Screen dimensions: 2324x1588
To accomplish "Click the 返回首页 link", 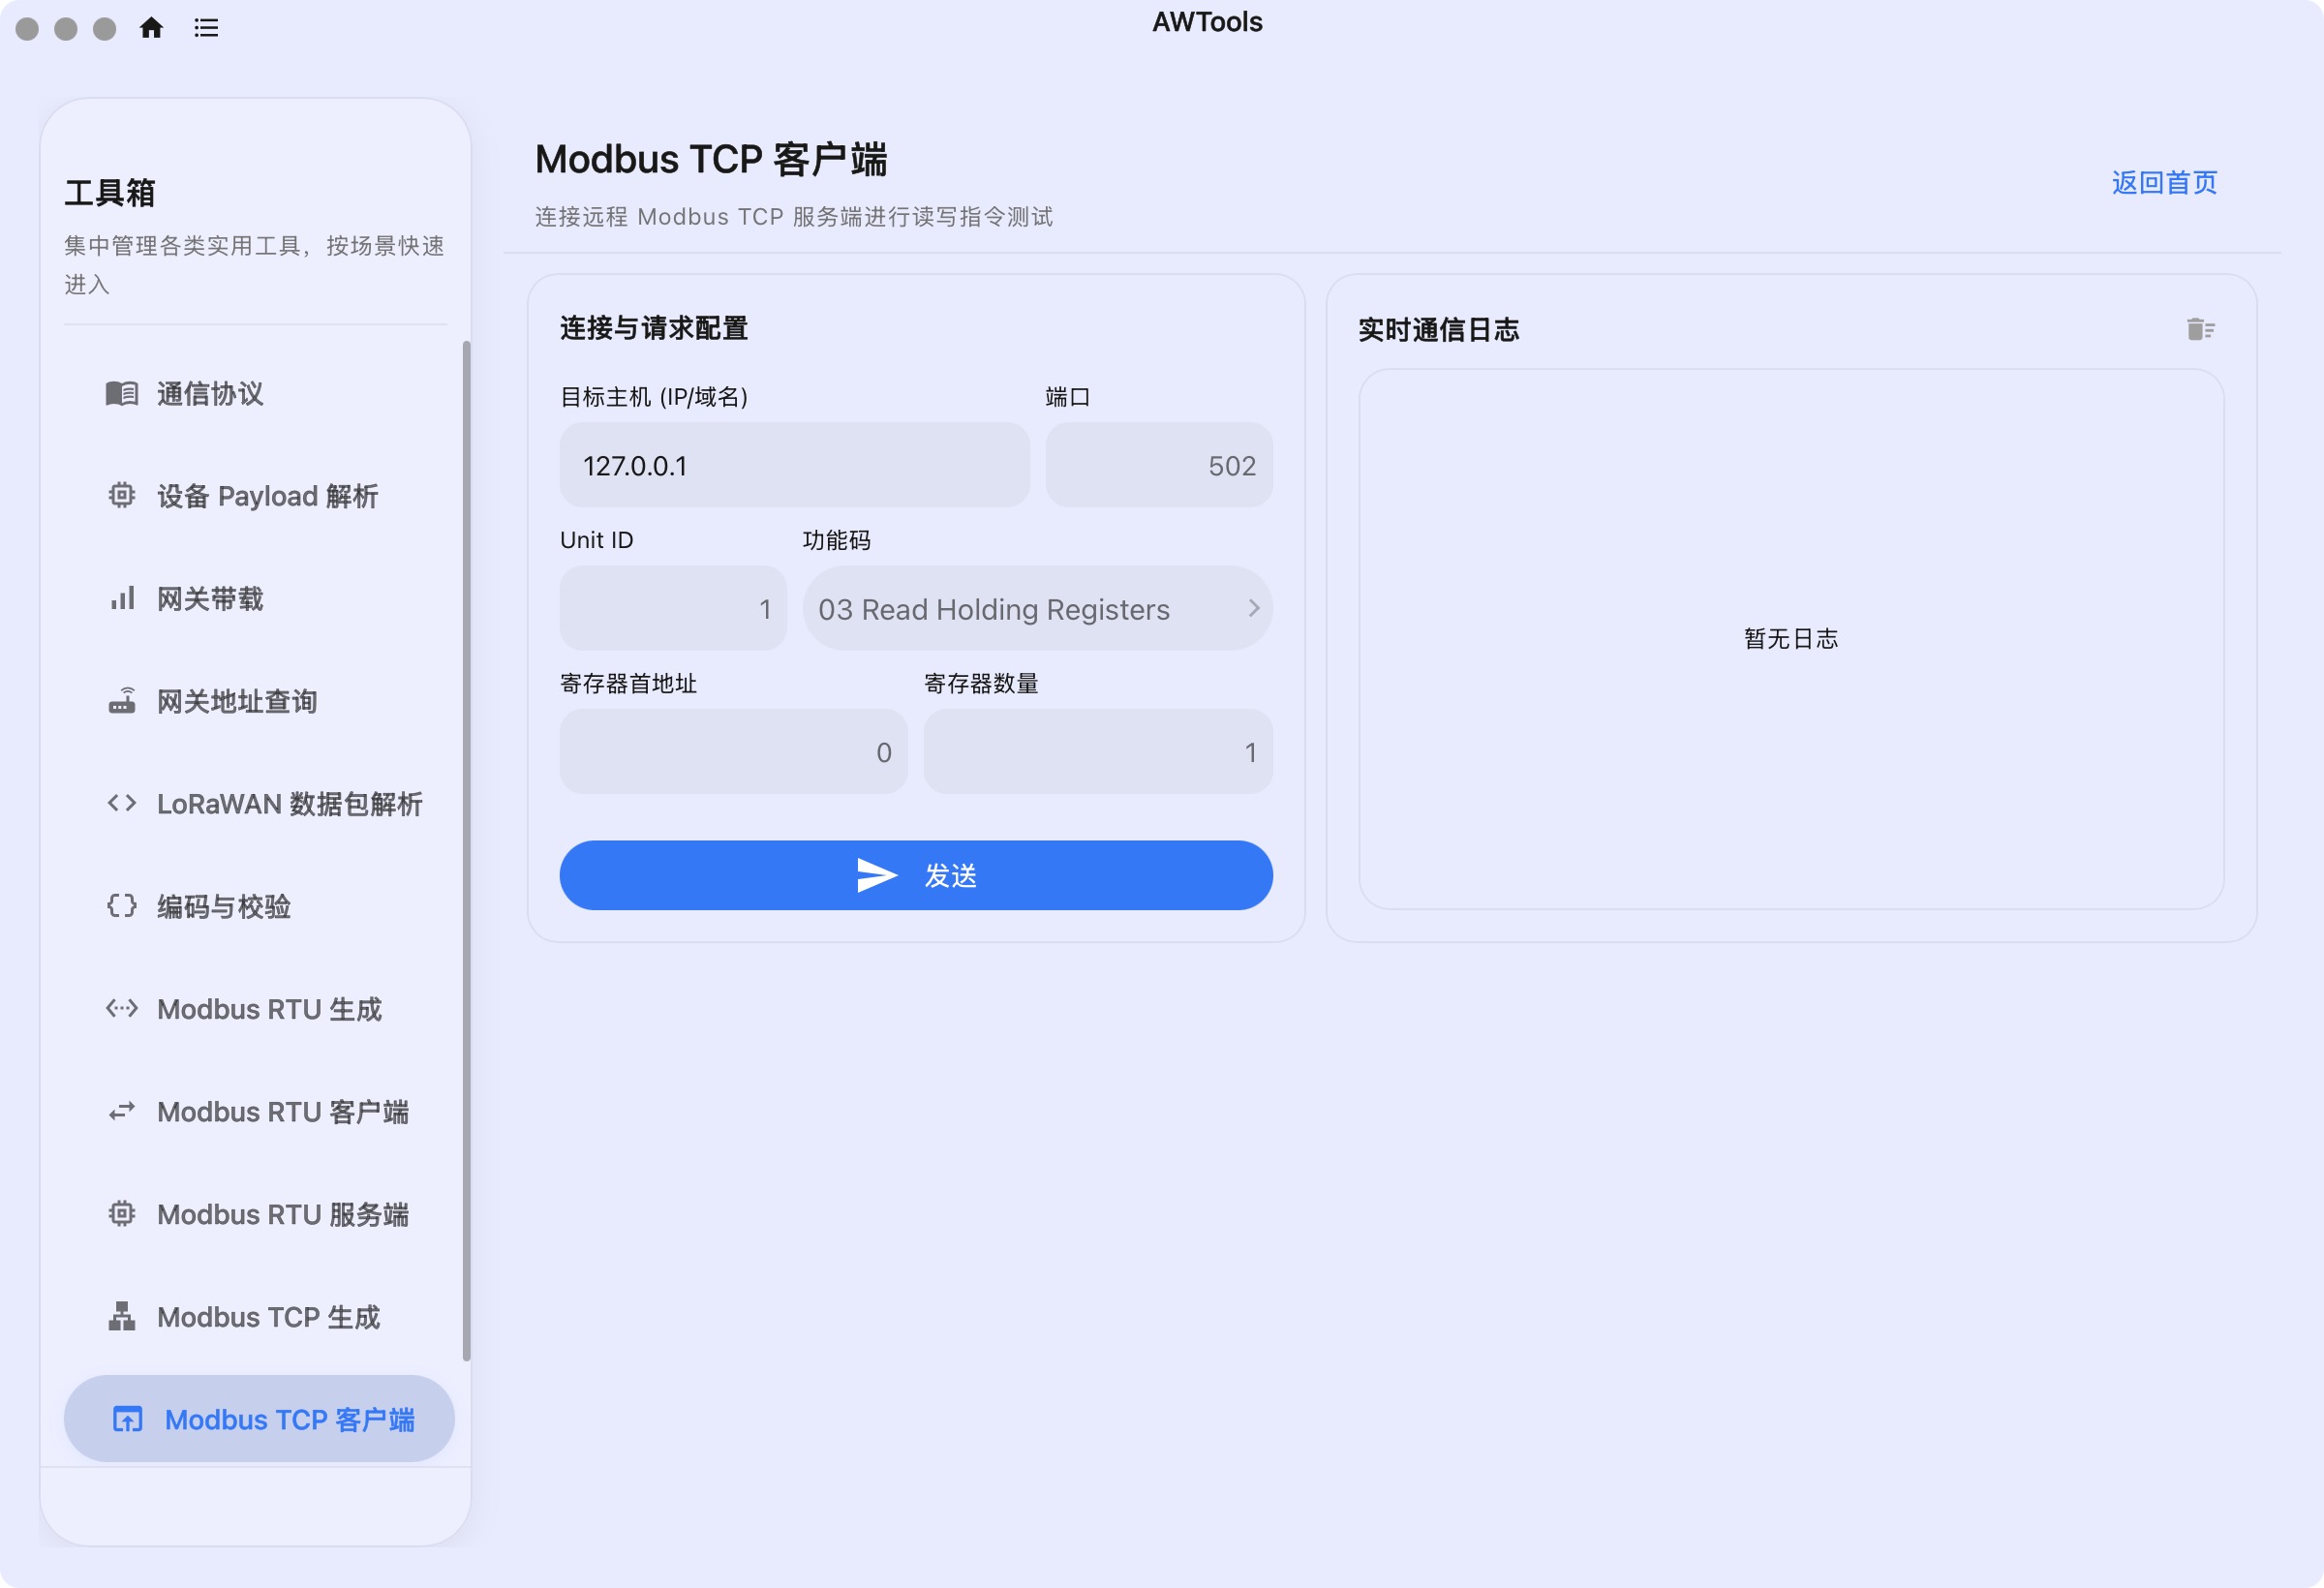I will click(2164, 183).
